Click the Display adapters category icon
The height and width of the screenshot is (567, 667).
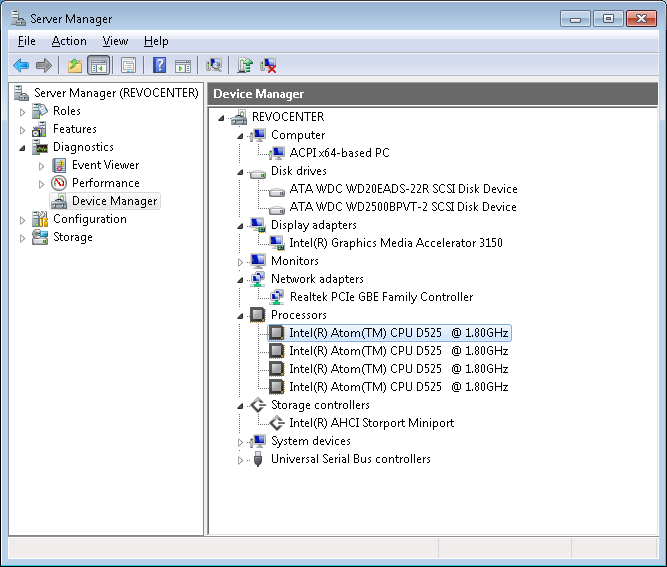(x=258, y=225)
